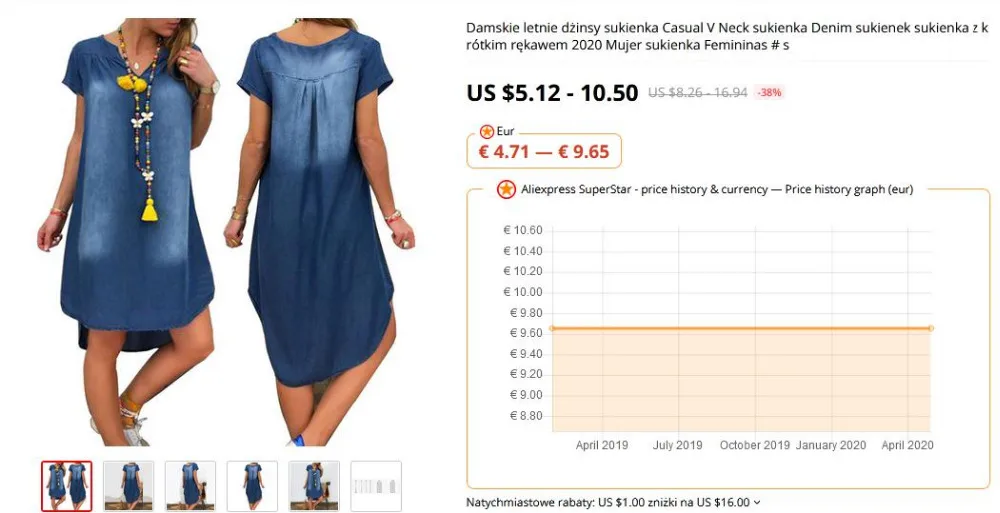Image resolution: width=1000 pixels, height=513 pixels.
Task: Select the third product thumbnail
Action: tap(190, 486)
